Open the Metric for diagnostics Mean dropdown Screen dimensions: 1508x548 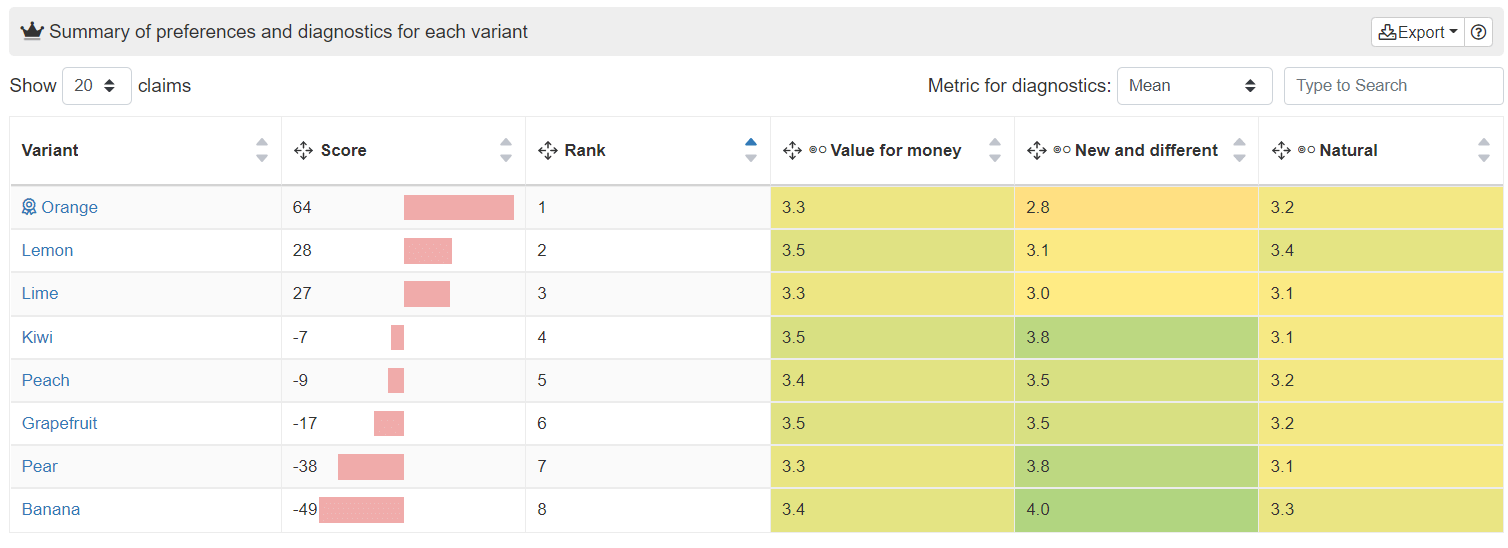tap(1195, 86)
